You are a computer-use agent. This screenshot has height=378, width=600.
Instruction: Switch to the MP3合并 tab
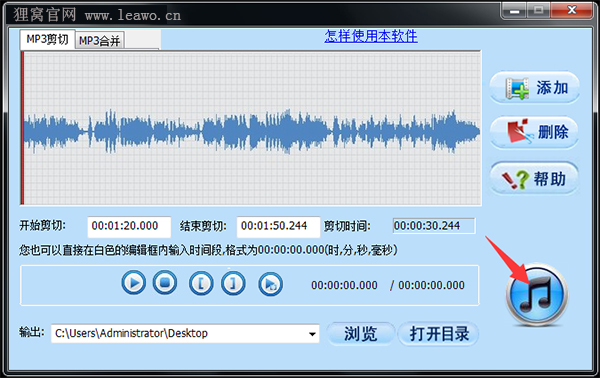point(99,41)
